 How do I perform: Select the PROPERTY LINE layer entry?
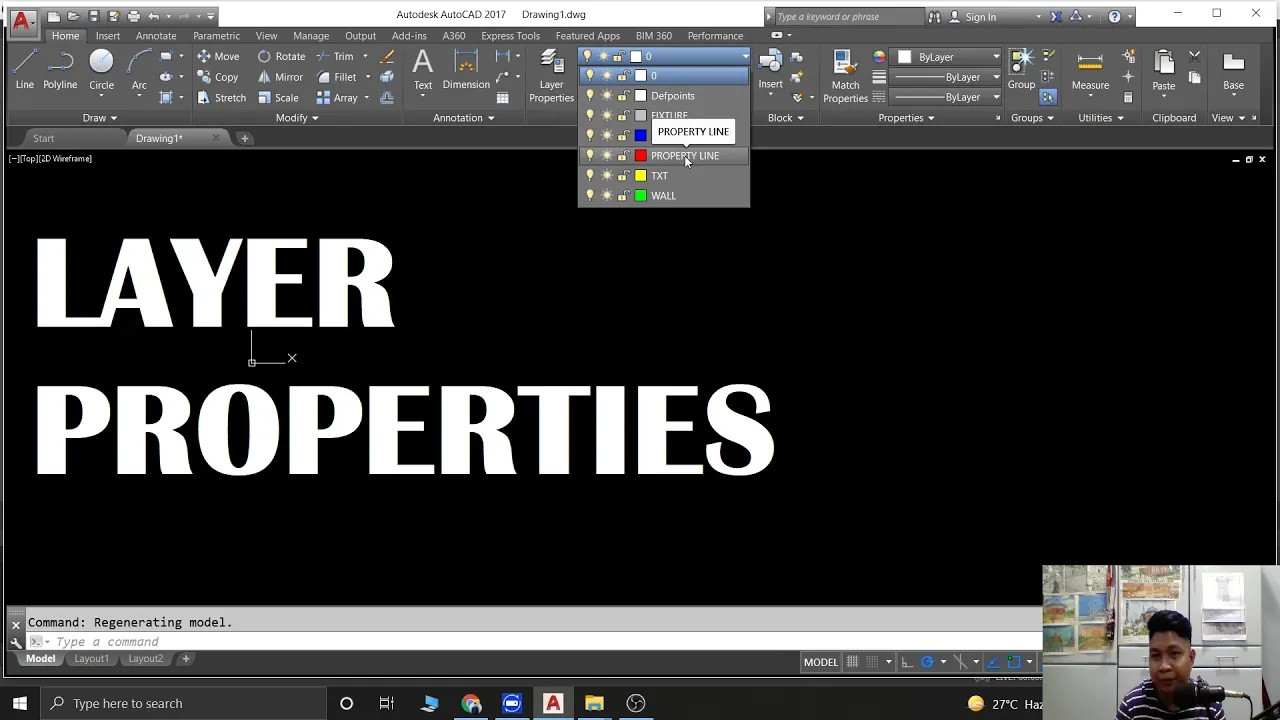(664, 156)
